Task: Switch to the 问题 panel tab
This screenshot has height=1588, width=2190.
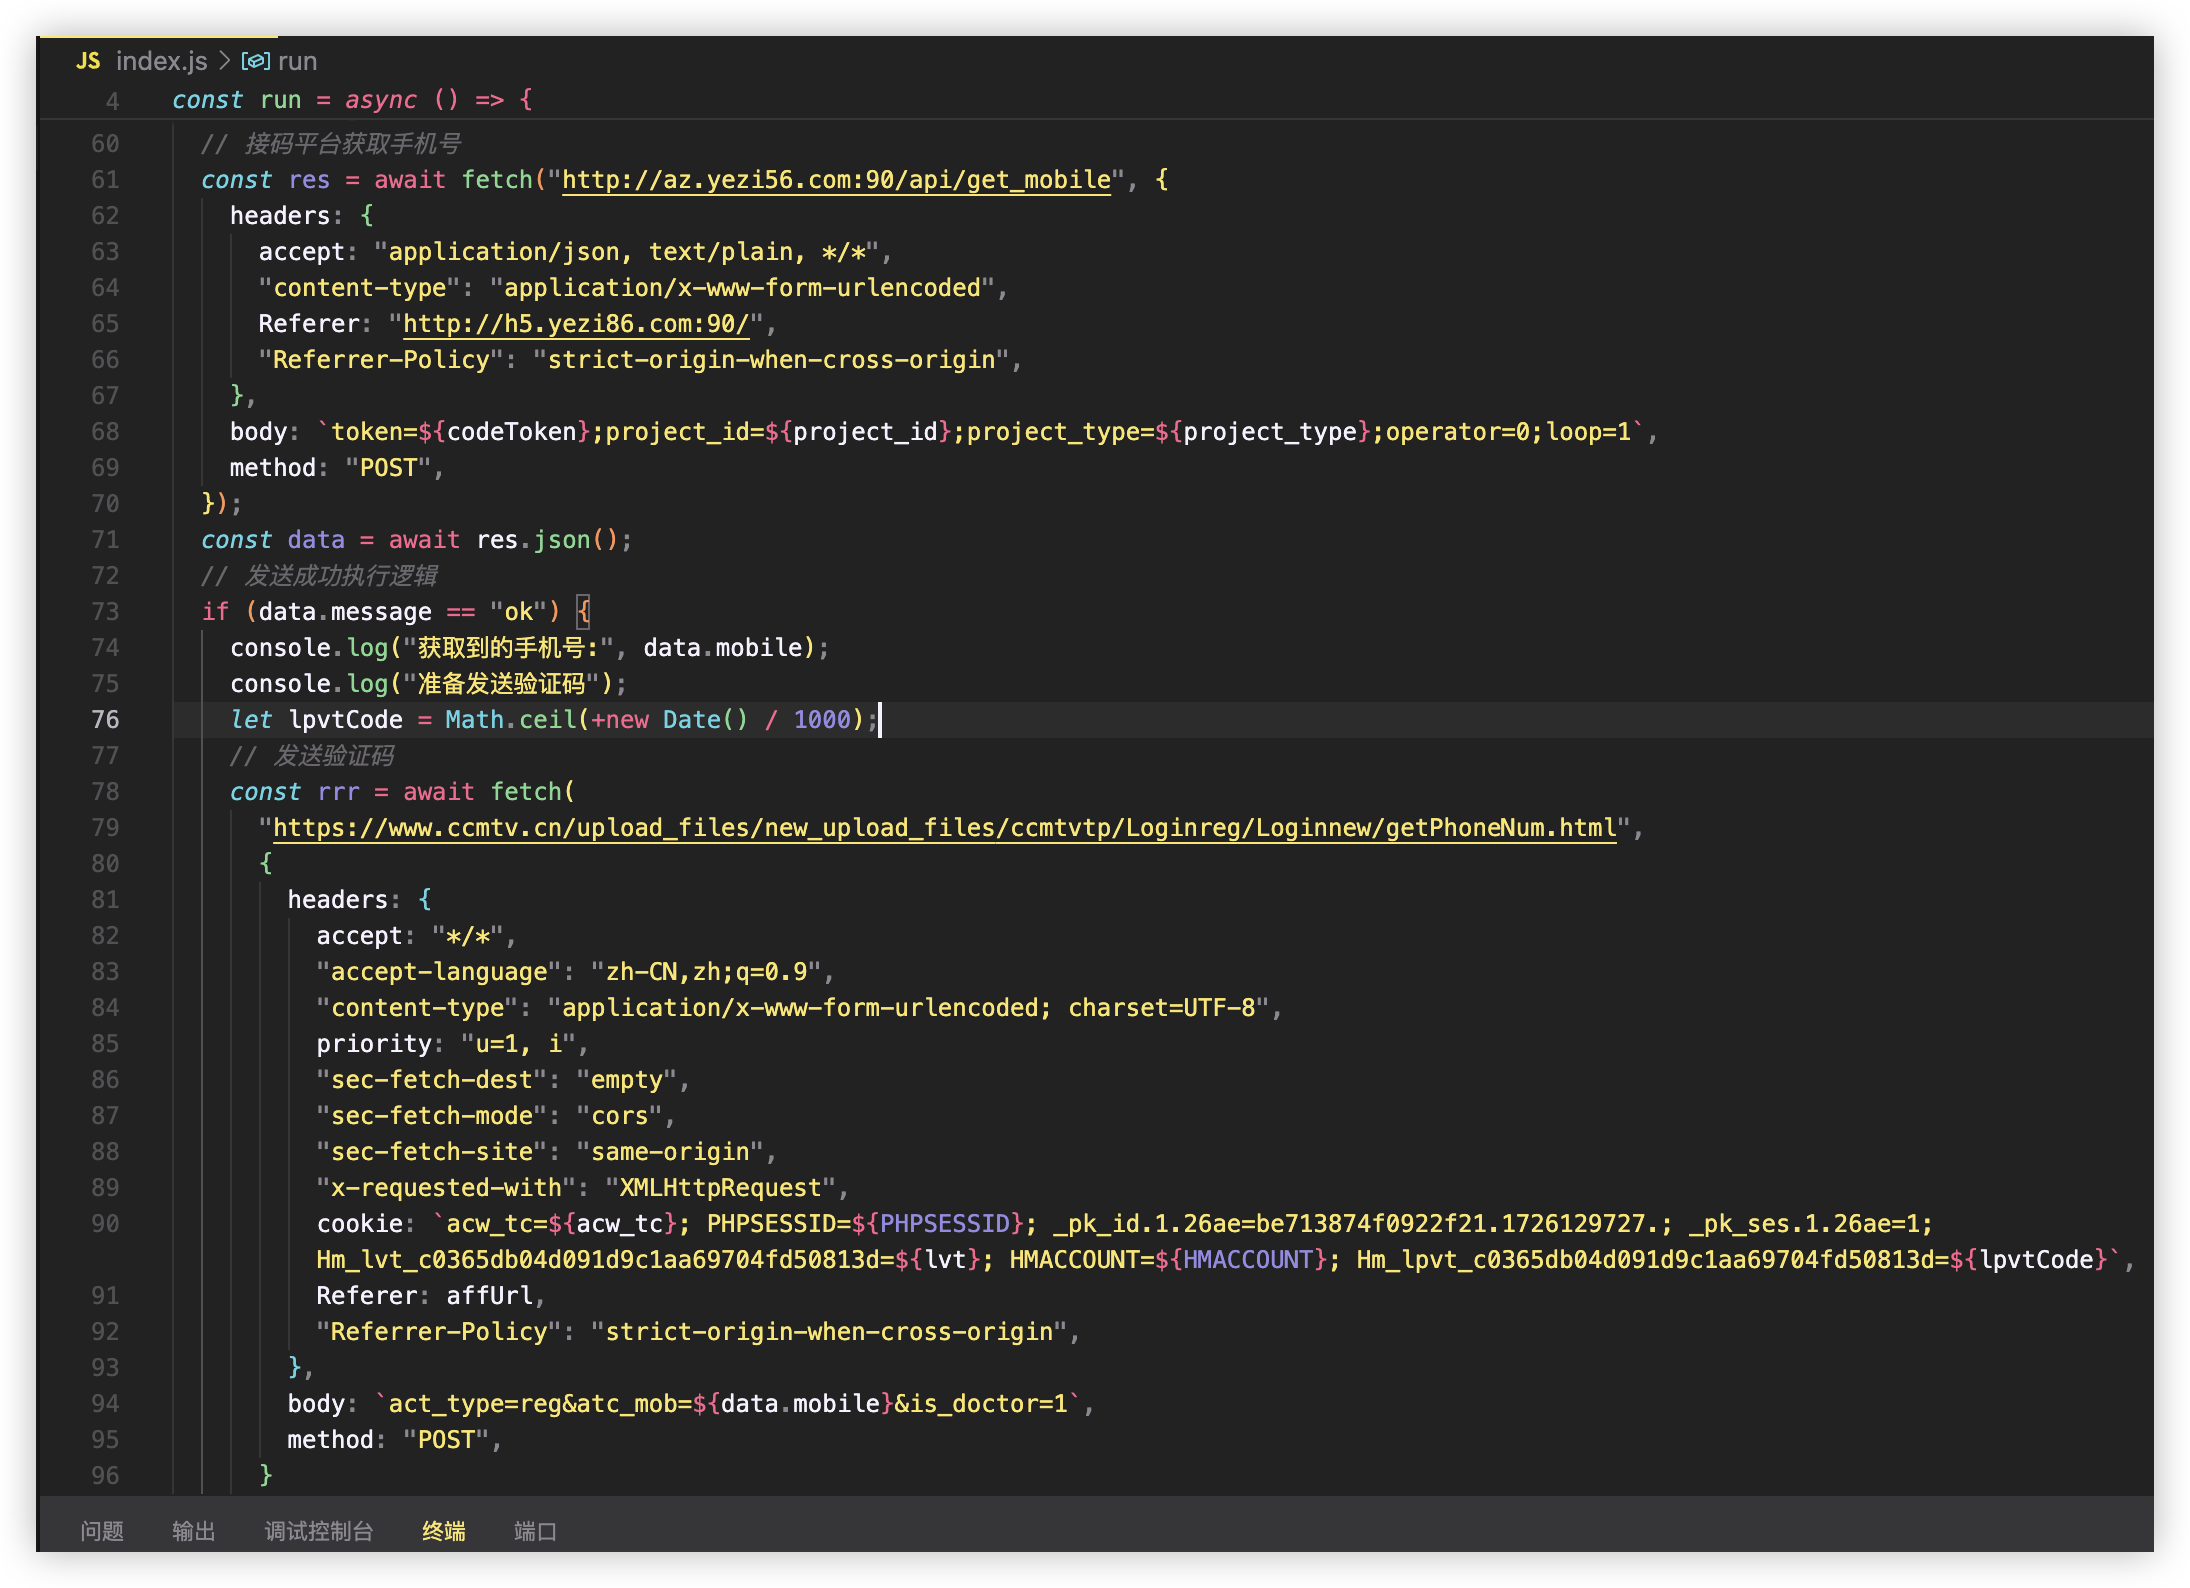Action: [x=102, y=1531]
